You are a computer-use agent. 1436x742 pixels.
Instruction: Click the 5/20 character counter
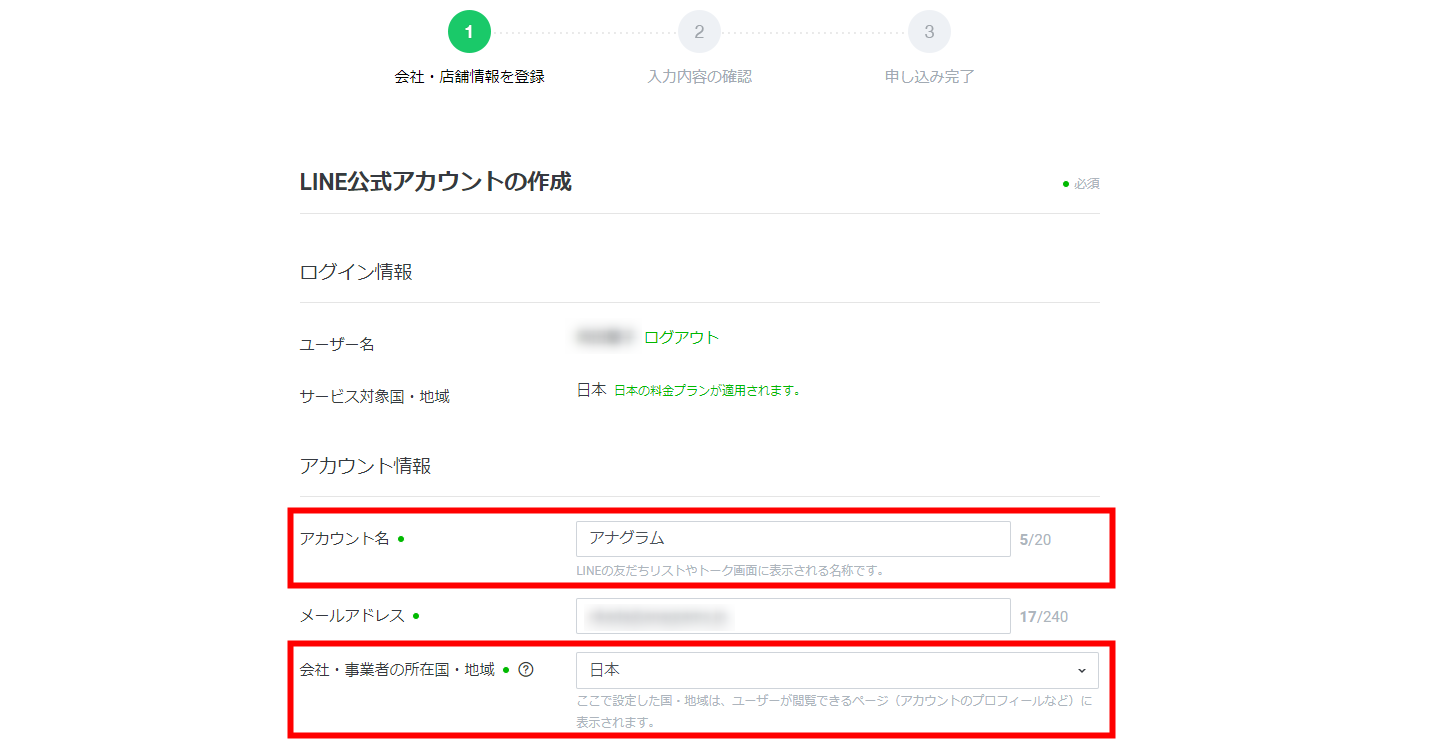[1035, 540]
